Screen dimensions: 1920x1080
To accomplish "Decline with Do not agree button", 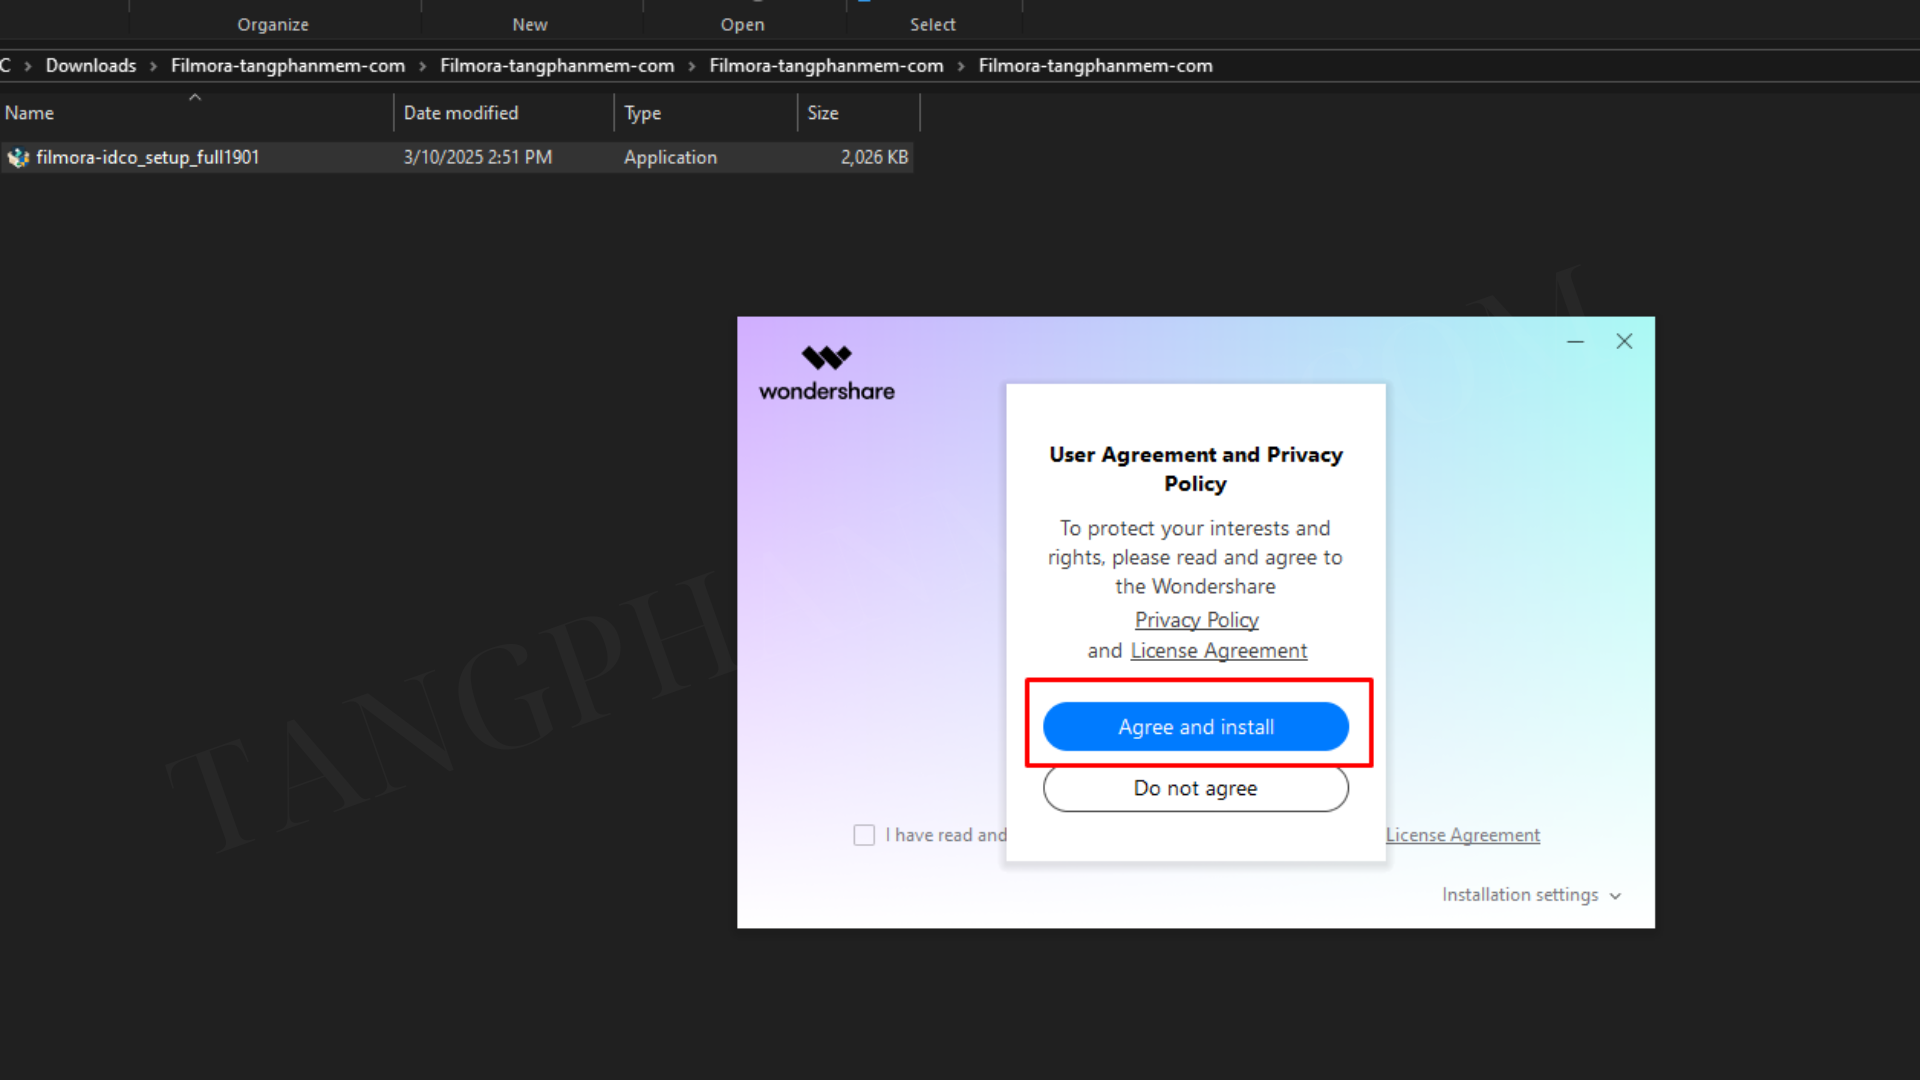I will point(1195,788).
